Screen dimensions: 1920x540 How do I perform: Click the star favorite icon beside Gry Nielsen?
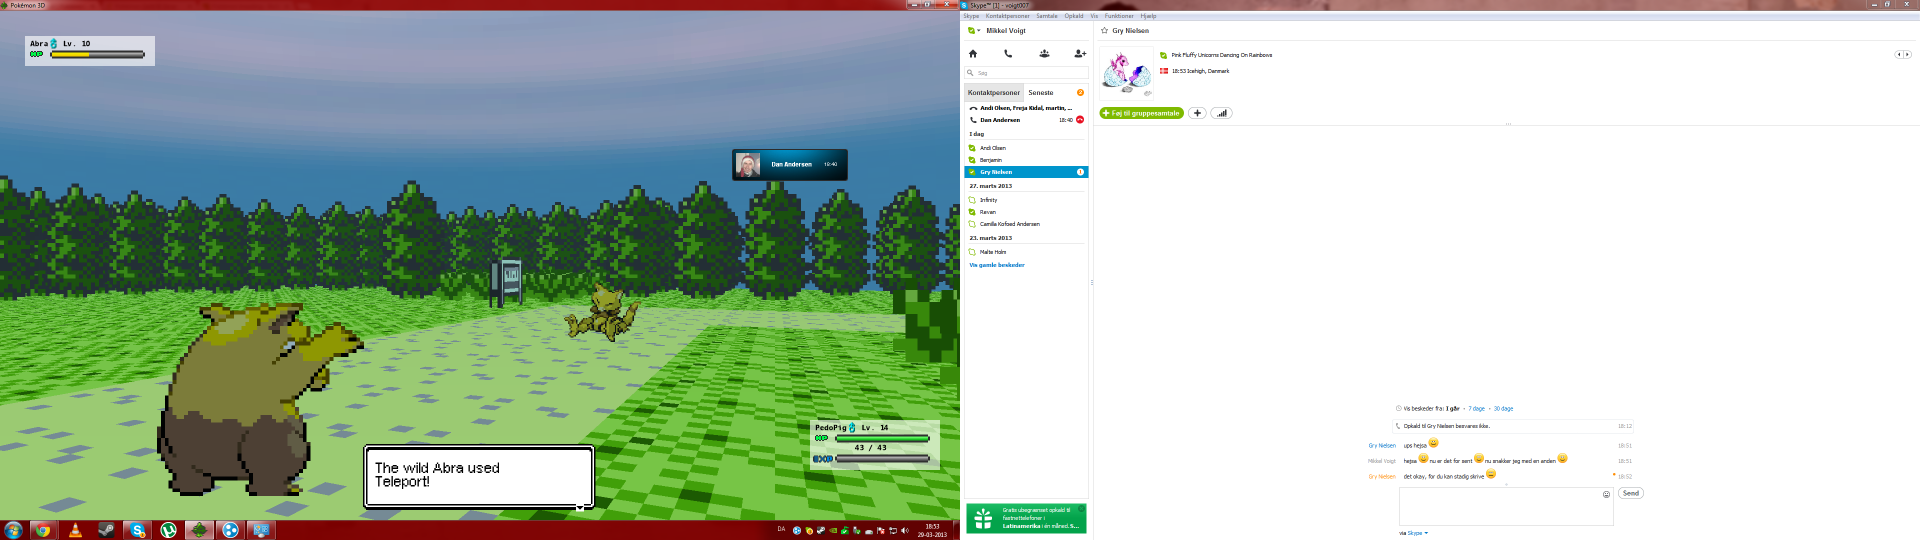tap(1104, 31)
